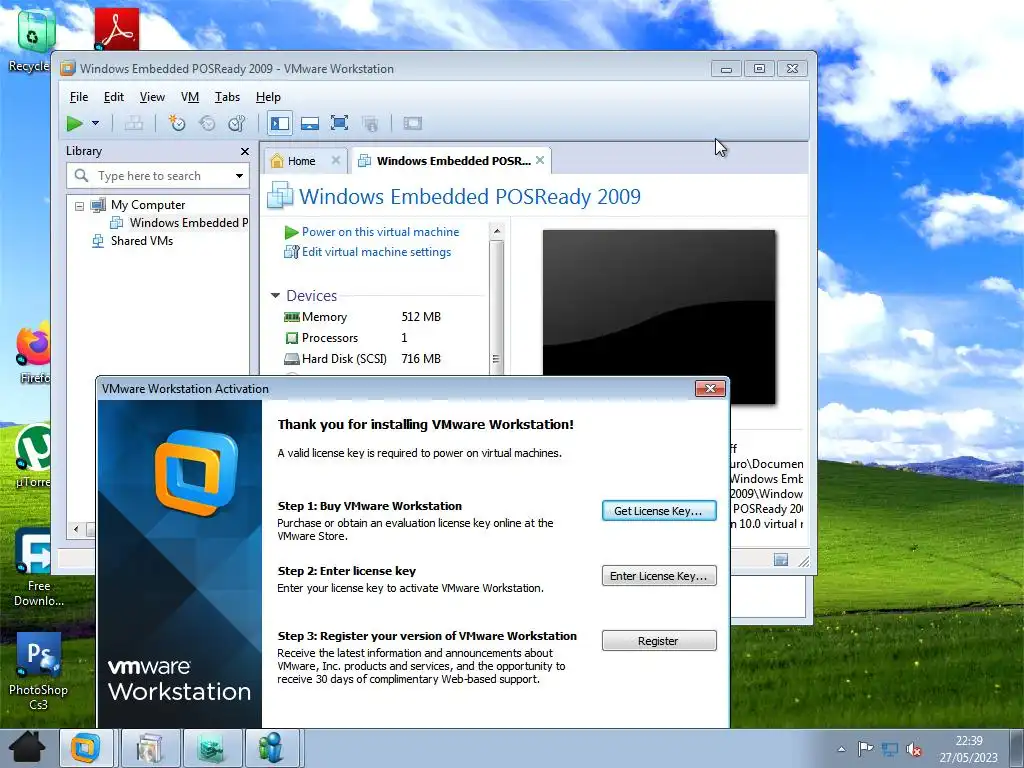Click the home Start button on taskbar
This screenshot has width=1024, height=768.
pos(27,748)
